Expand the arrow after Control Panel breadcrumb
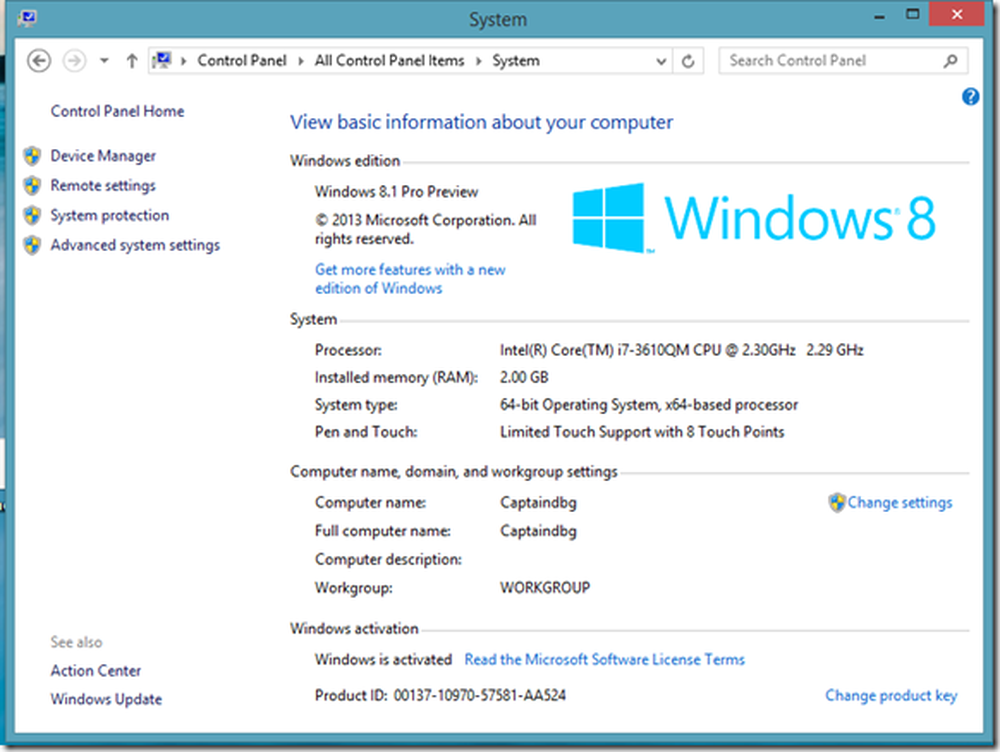Image resolution: width=1000 pixels, height=752 pixels. pyautogui.click(x=300, y=61)
